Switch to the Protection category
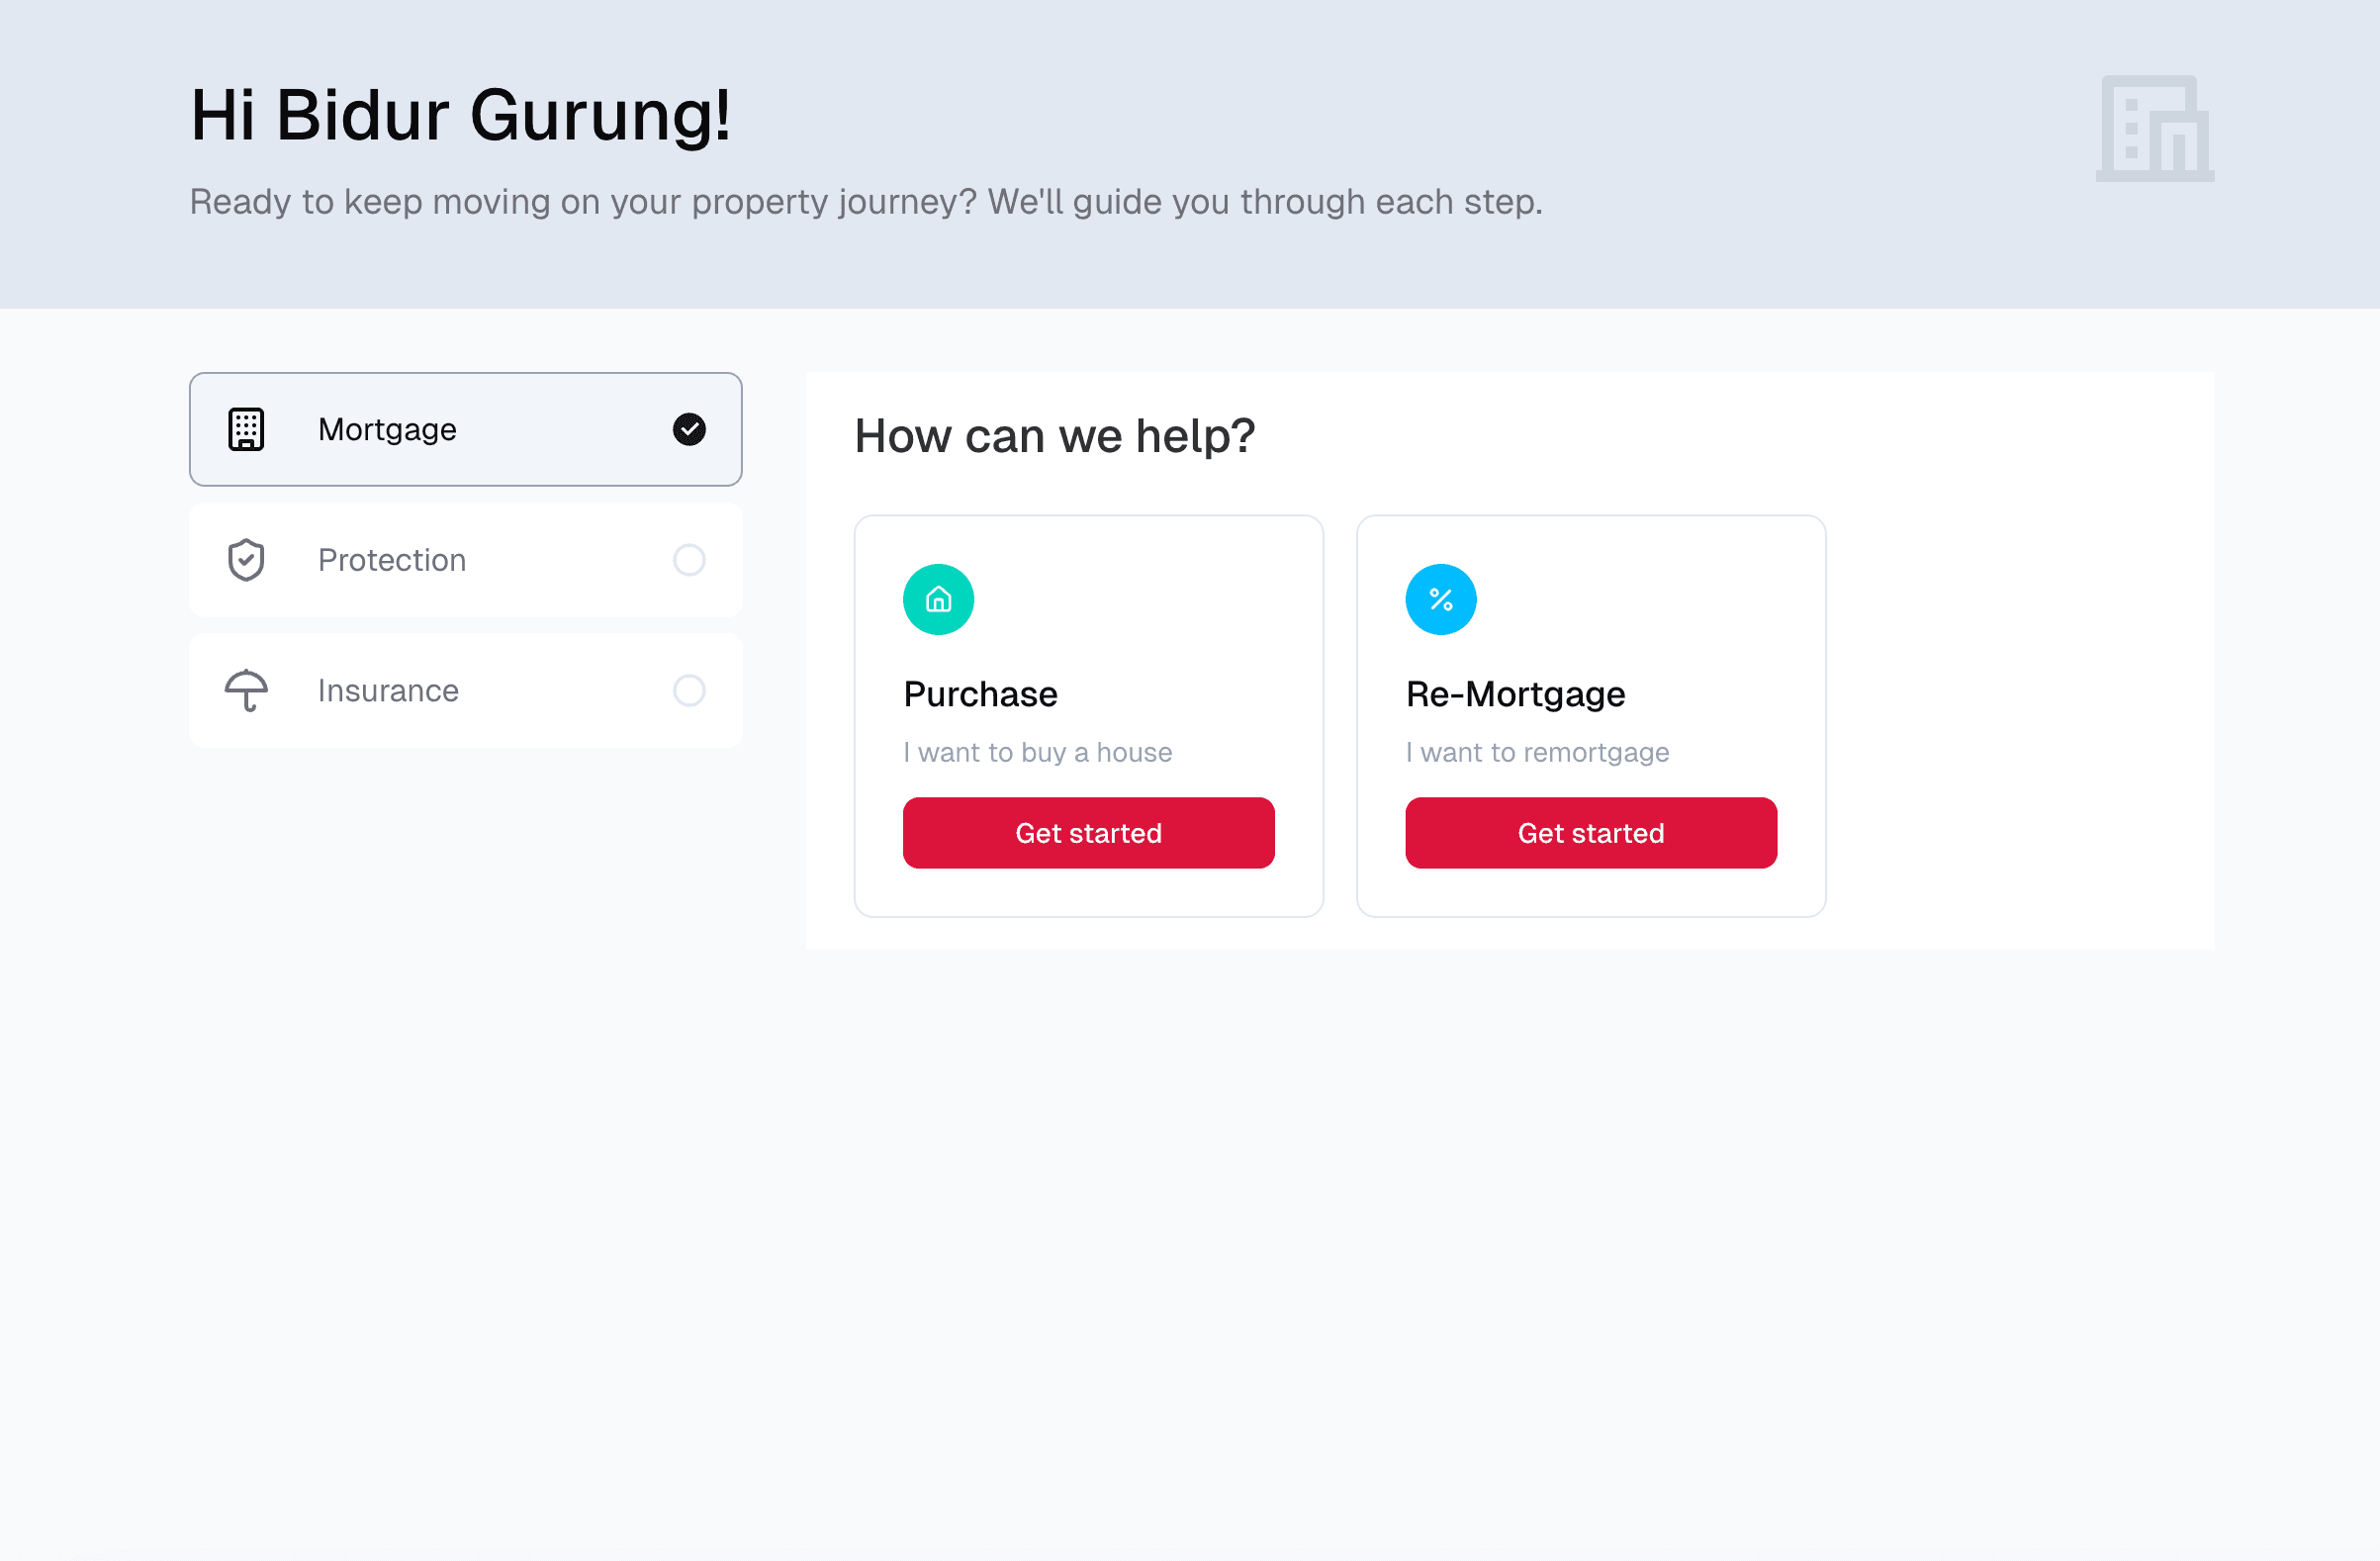This screenshot has width=2380, height=1561. coord(465,560)
